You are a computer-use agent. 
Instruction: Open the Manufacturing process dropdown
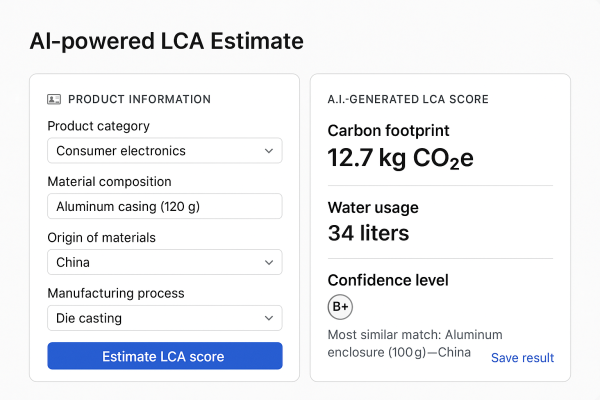click(164, 318)
